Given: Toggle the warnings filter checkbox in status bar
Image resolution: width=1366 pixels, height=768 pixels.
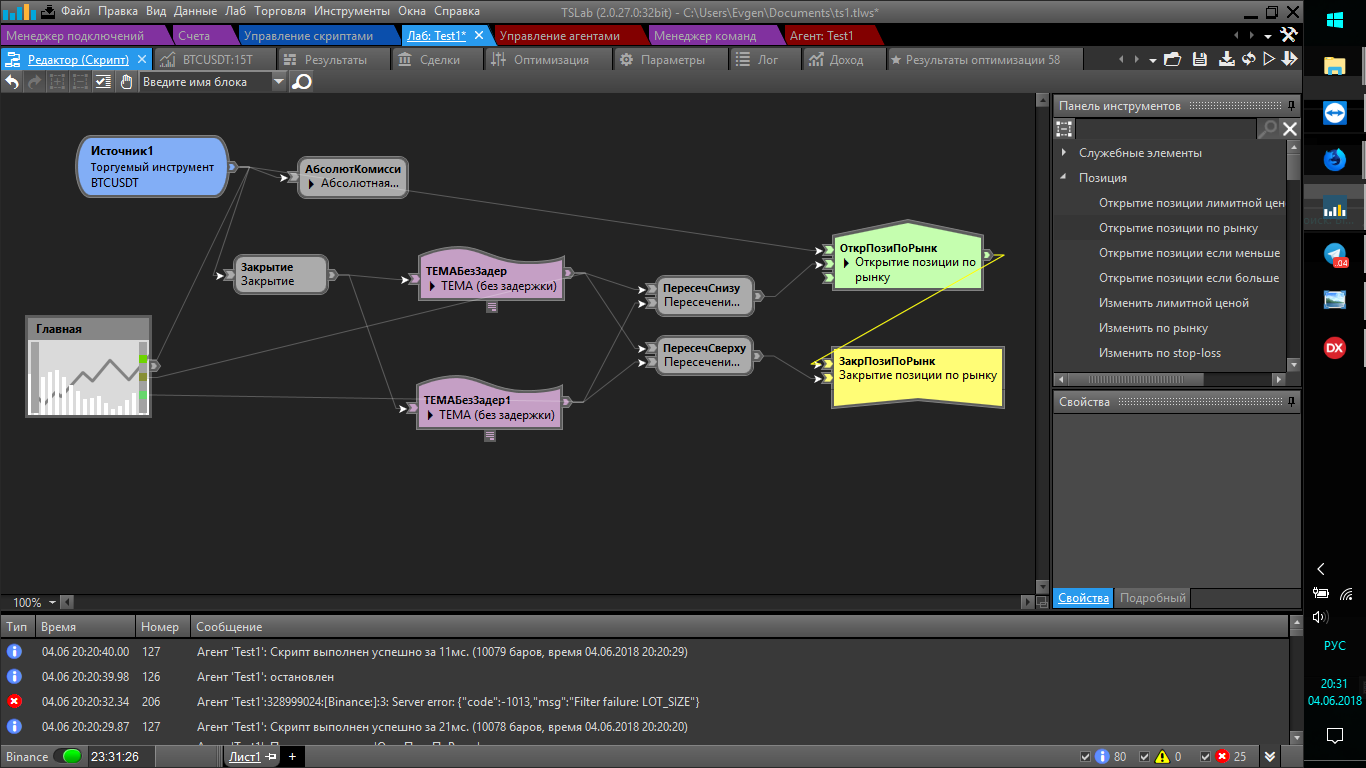Looking at the screenshot, I should point(1145,757).
